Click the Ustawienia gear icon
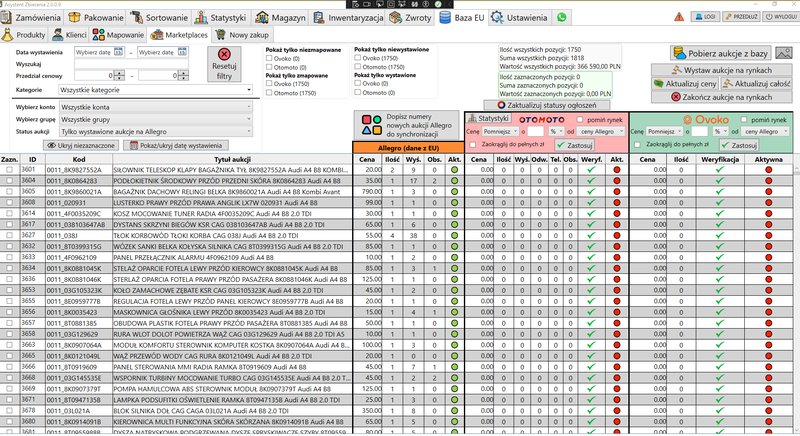The width and height of the screenshot is (800, 436). (497, 17)
